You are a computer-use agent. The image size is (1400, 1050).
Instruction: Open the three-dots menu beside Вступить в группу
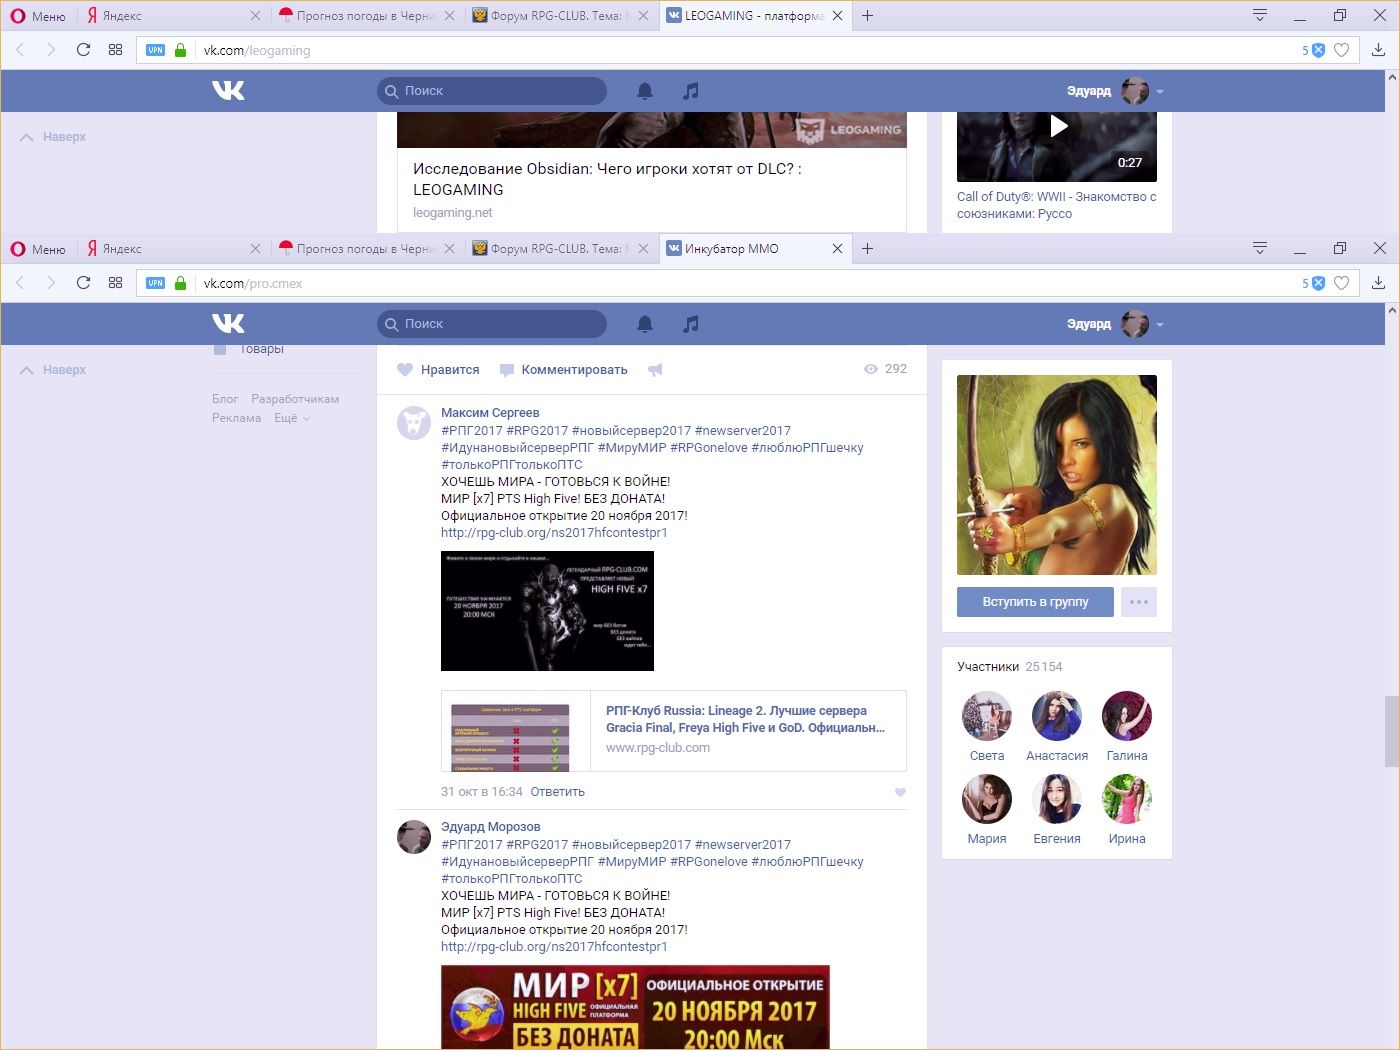[x=1139, y=602]
